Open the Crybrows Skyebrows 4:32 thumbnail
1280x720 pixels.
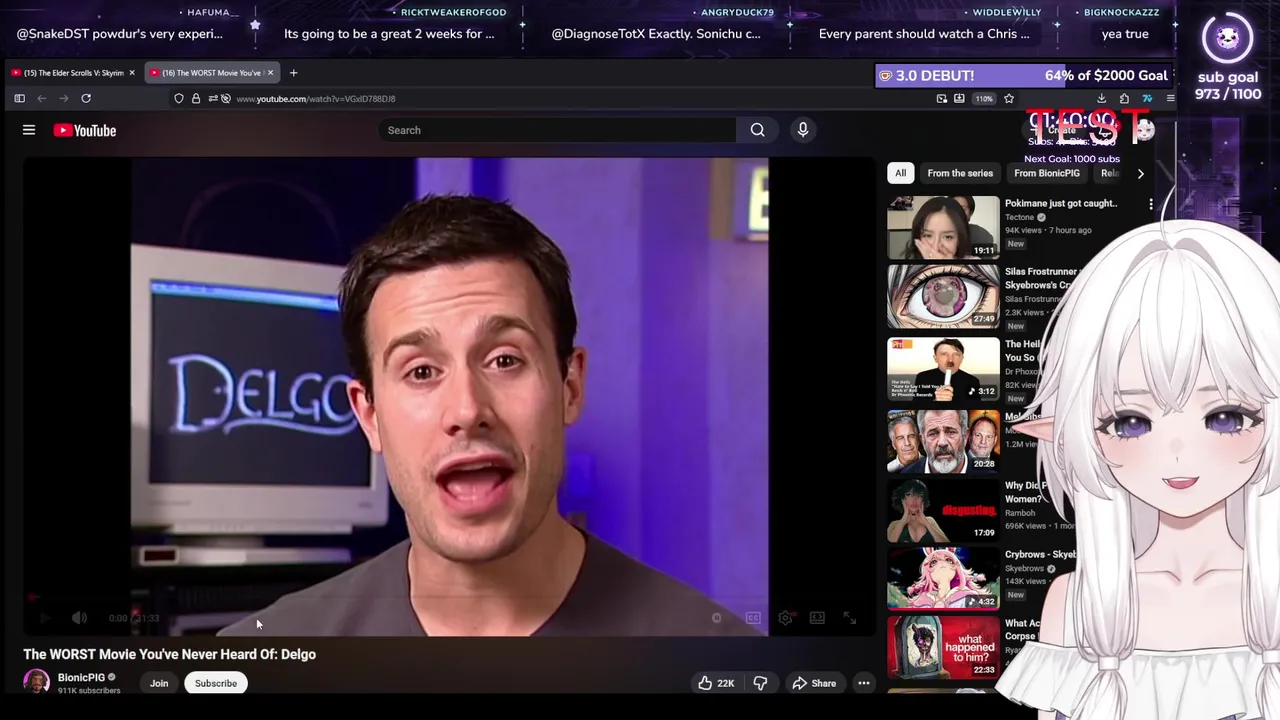[x=943, y=579]
